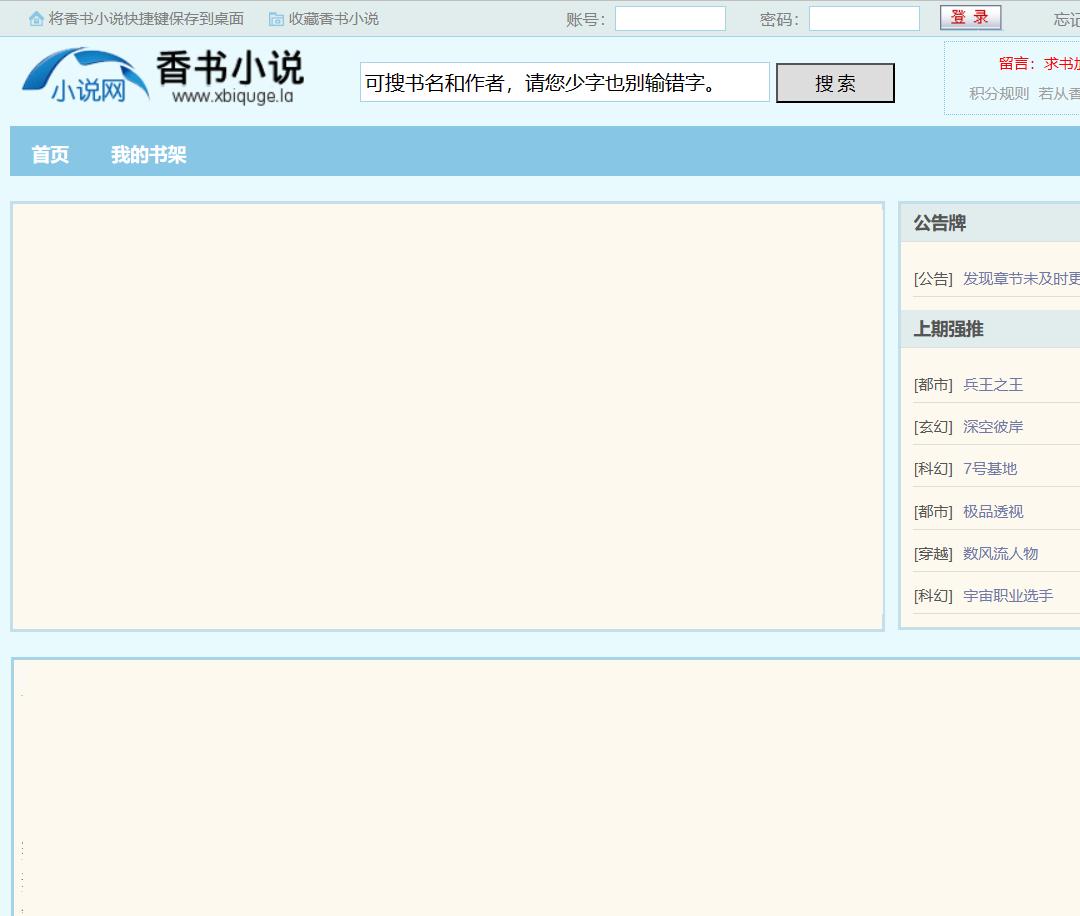Open the novel 宇宙职业选手
The width and height of the screenshot is (1080, 916).
click(x=1008, y=596)
